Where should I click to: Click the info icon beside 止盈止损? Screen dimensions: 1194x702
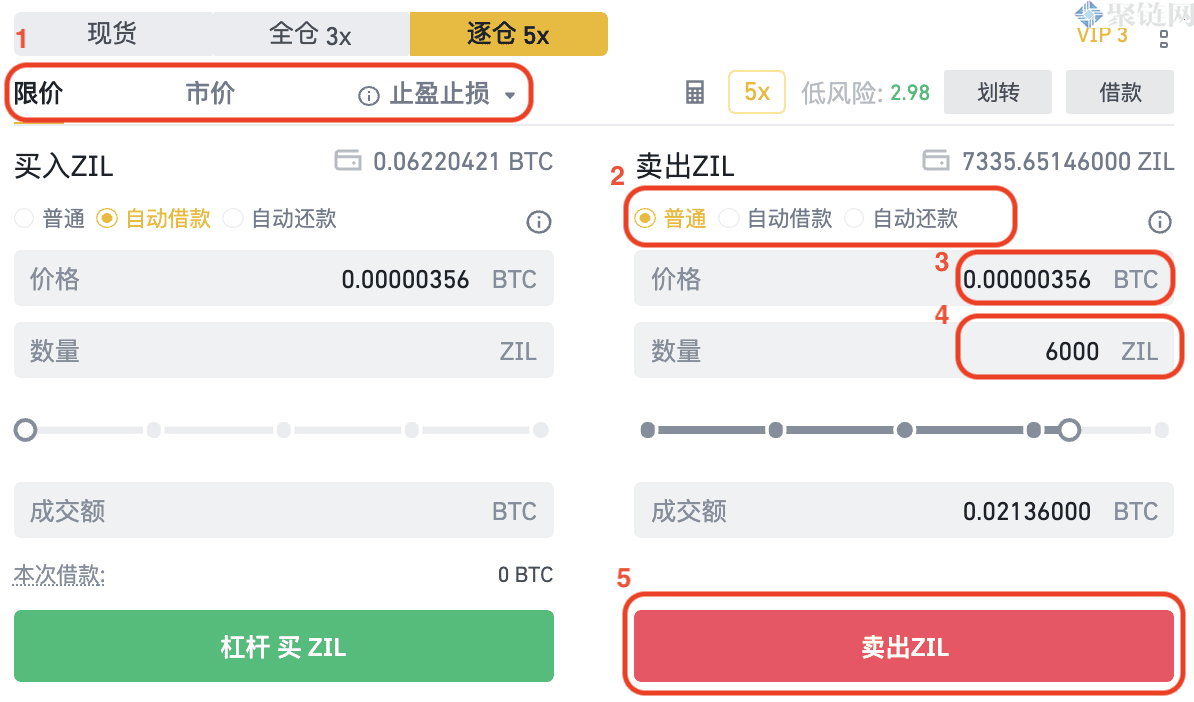[x=369, y=96]
